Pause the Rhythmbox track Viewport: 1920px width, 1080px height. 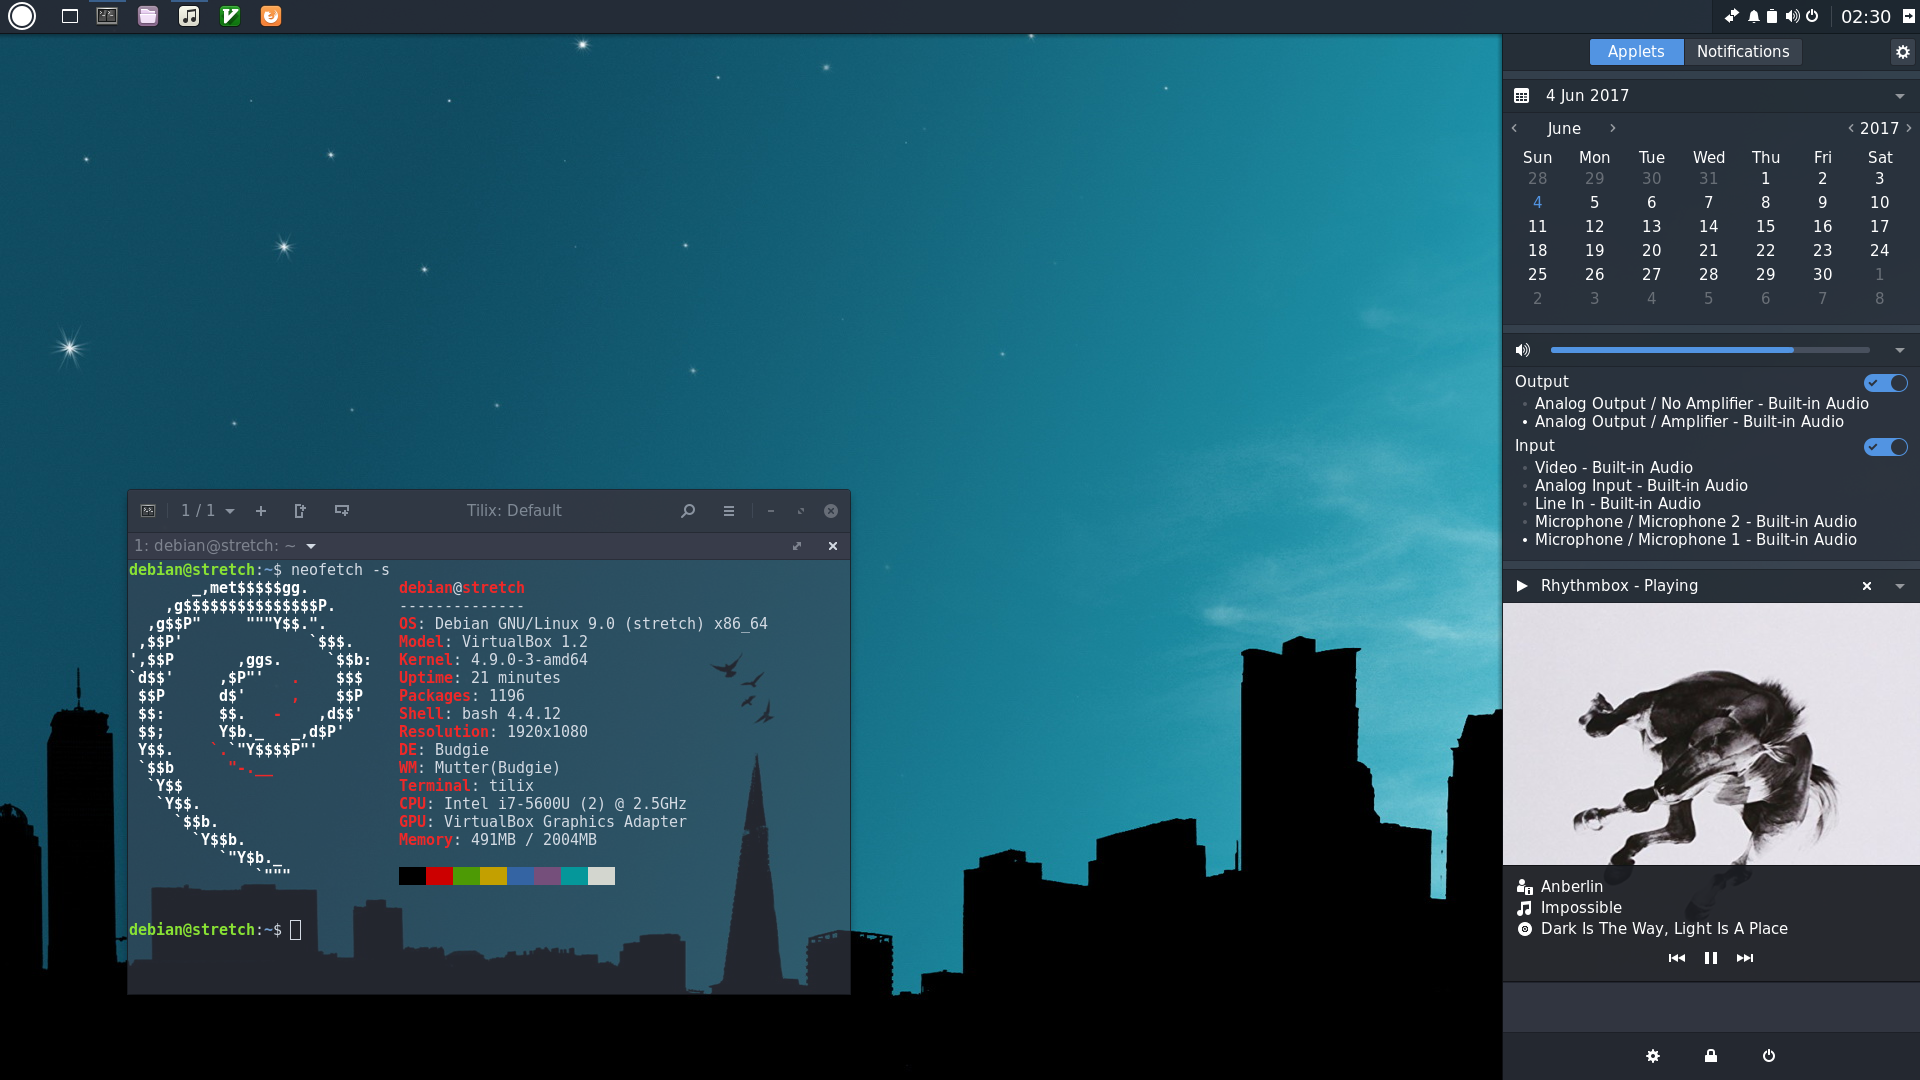point(1711,958)
